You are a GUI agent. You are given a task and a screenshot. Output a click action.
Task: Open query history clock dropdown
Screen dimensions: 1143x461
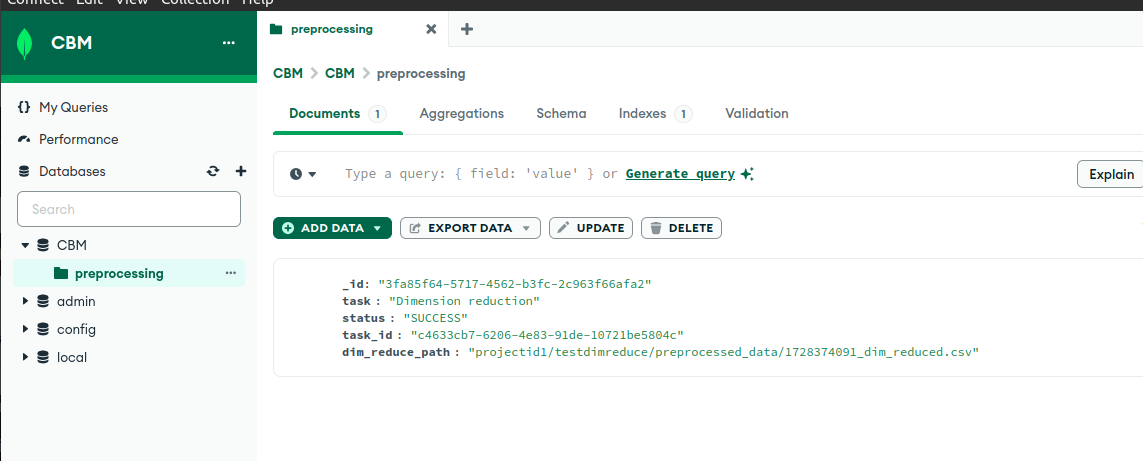pyautogui.click(x=303, y=174)
